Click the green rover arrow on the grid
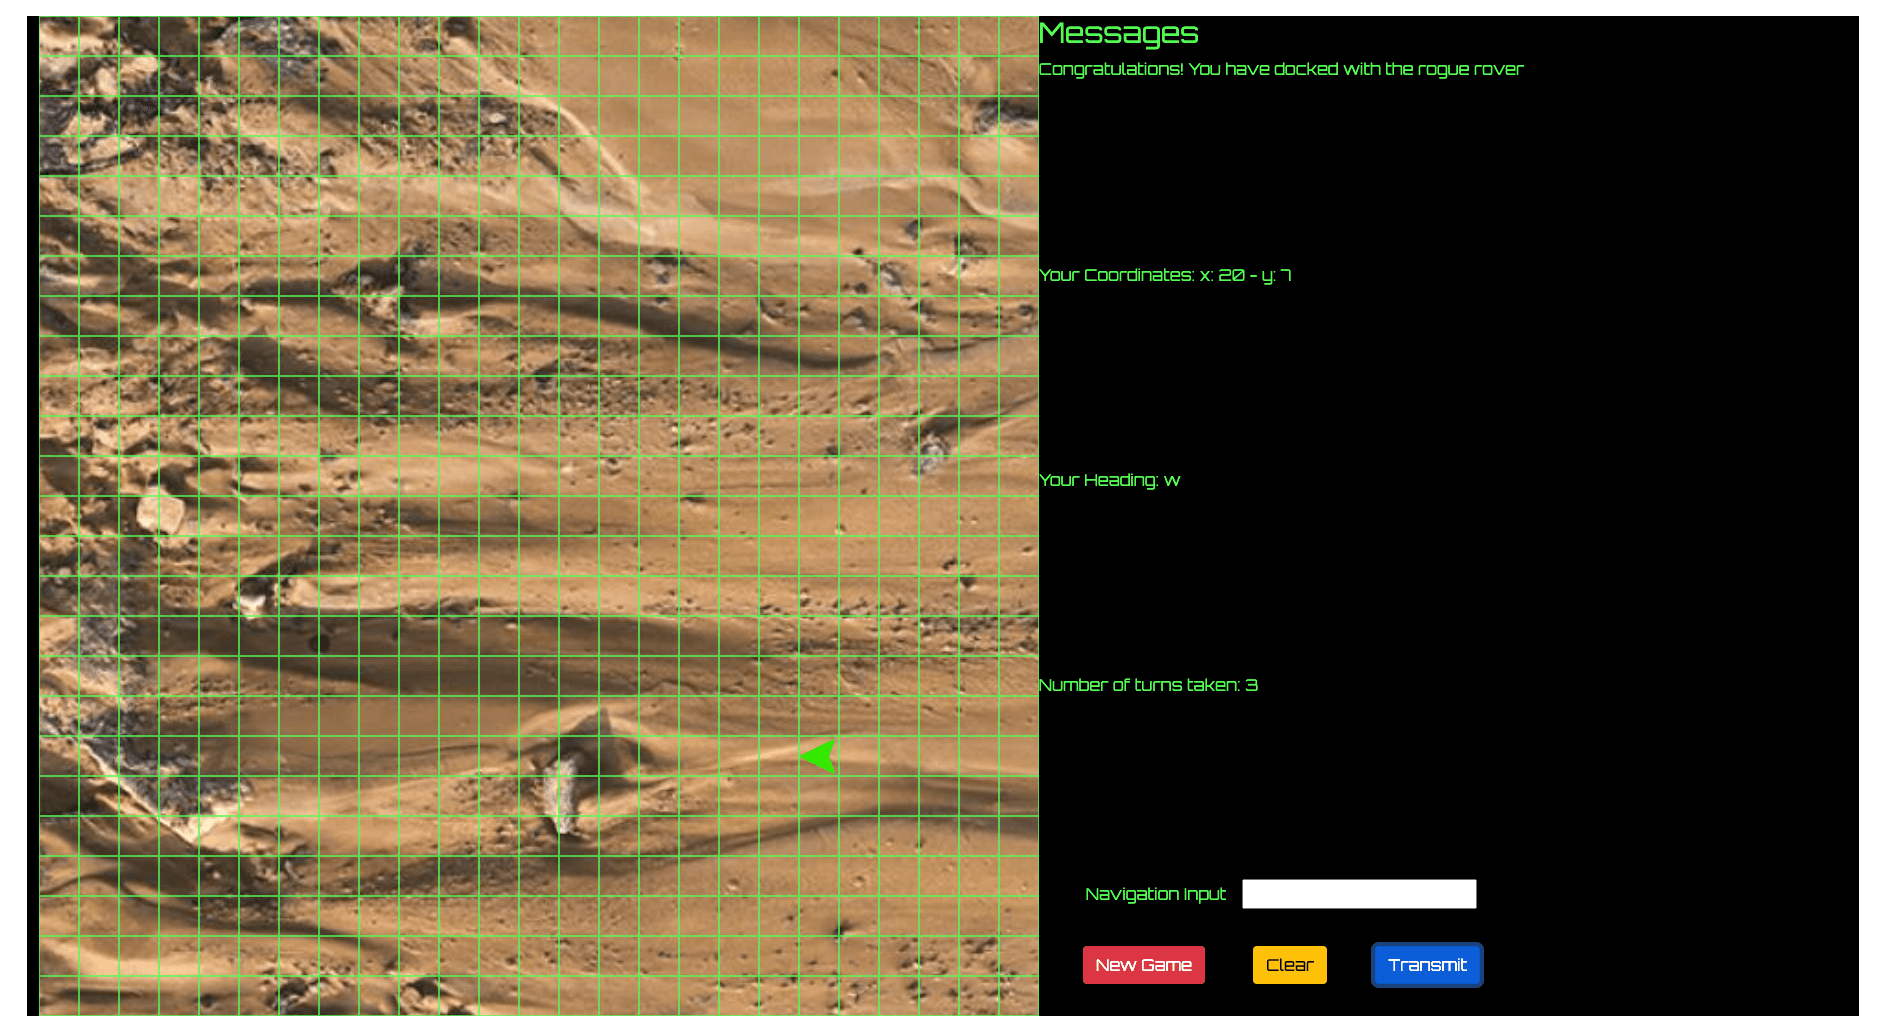 (x=819, y=757)
